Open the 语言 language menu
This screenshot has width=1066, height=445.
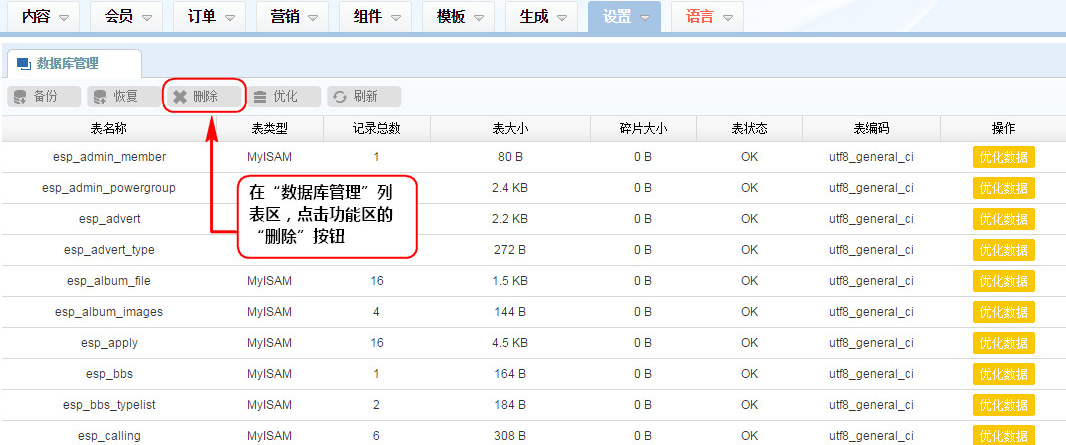[707, 18]
